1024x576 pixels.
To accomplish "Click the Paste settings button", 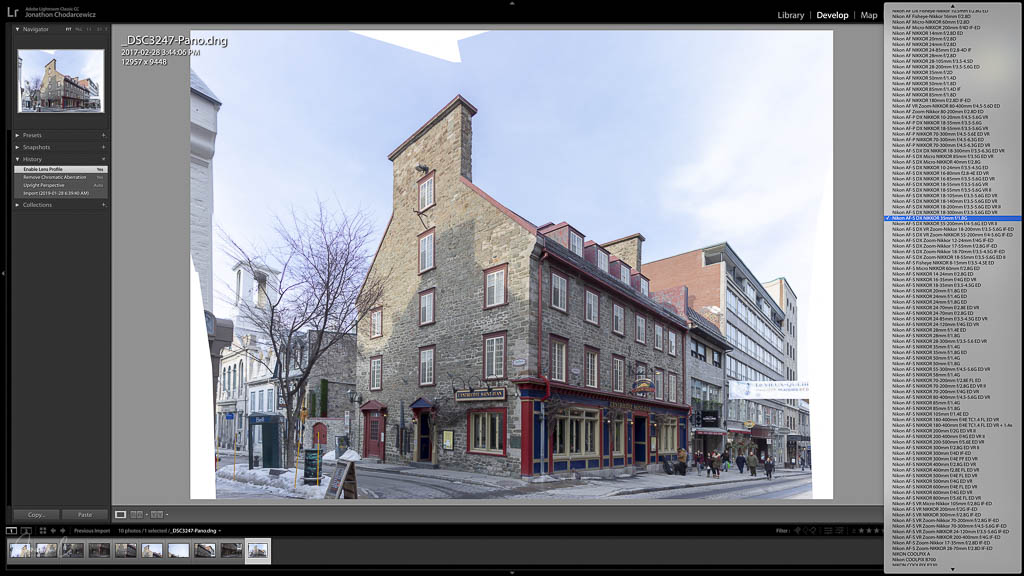I will [84, 515].
